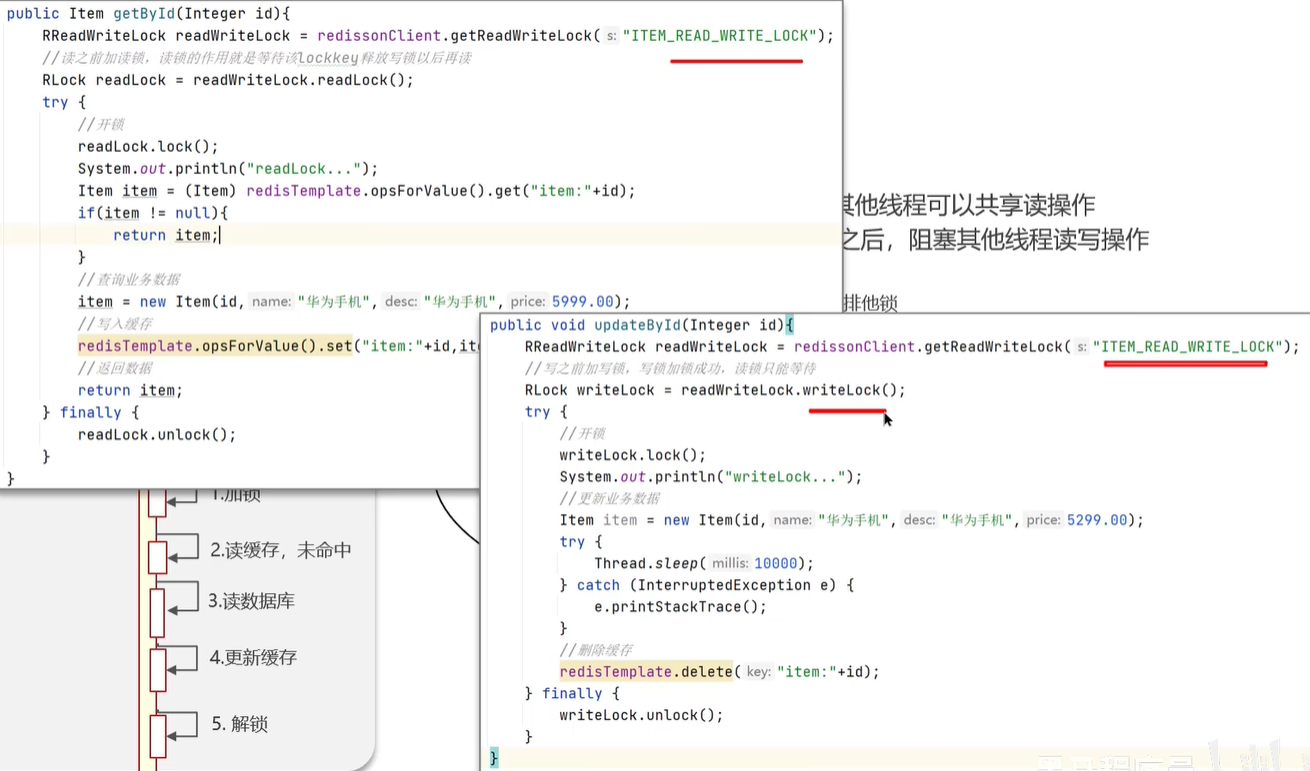Click the slide text '排他锁'
This screenshot has height=771, width=1310.
(870, 303)
